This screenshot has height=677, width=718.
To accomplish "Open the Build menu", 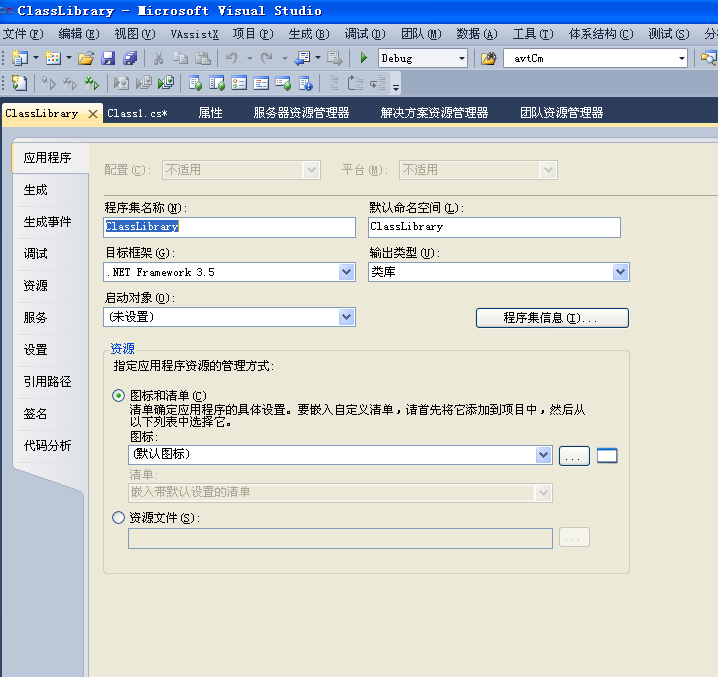I will [x=309, y=34].
